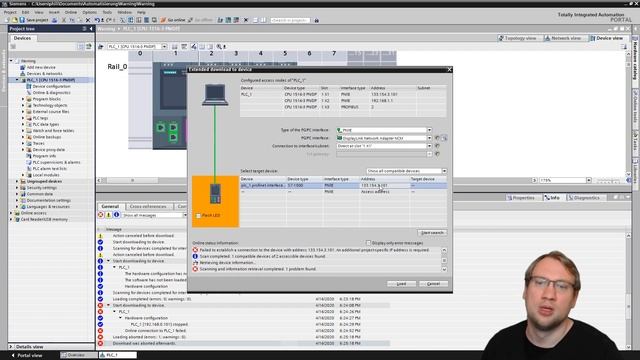Image resolution: width=640 pixels, height=360 pixels.
Task: Click Search in project field
Action: (290, 20)
